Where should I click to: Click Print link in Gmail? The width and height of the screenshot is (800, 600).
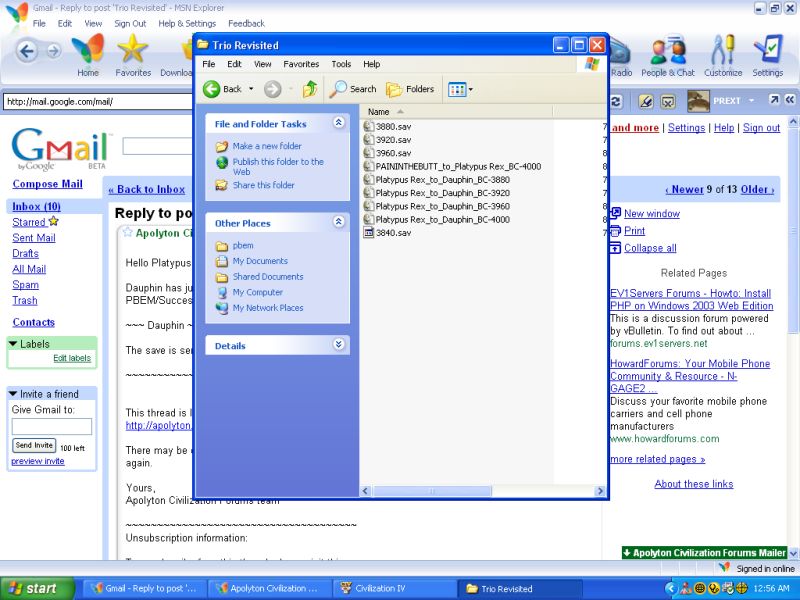(x=634, y=231)
